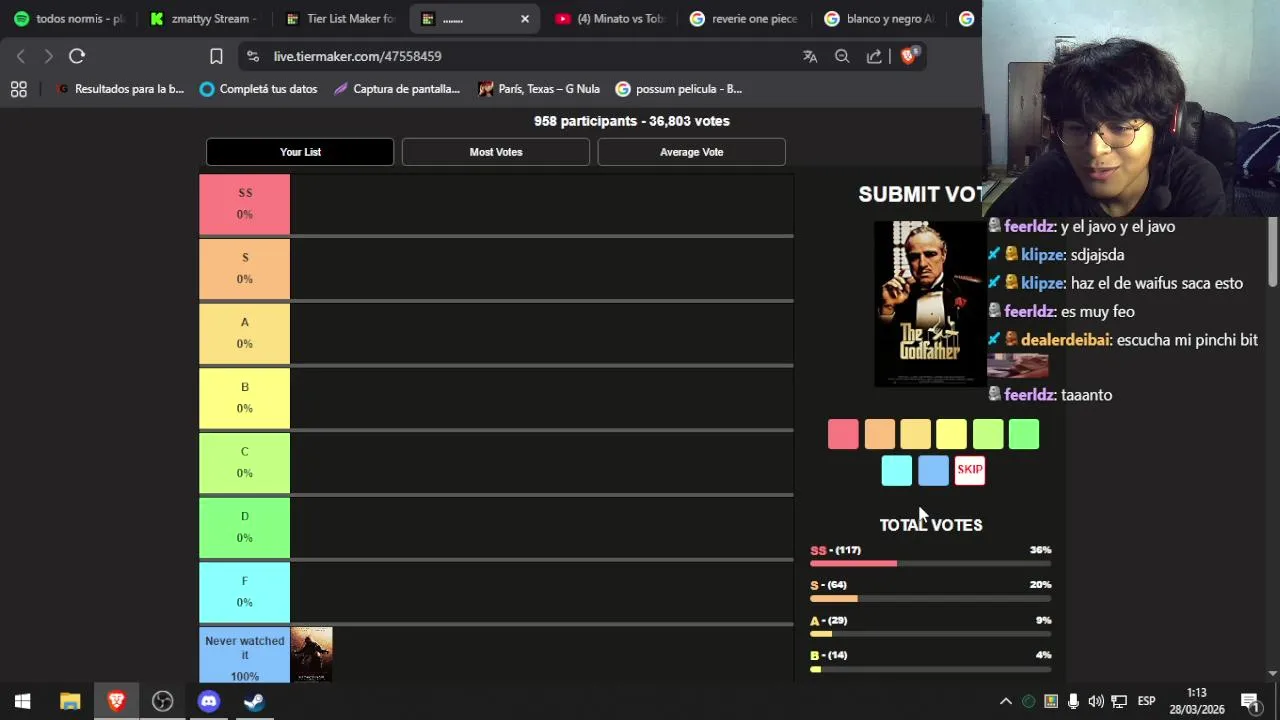Select the 'Average Vote' view
The image size is (1280, 720).
pyautogui.click(x=691, y=152)
